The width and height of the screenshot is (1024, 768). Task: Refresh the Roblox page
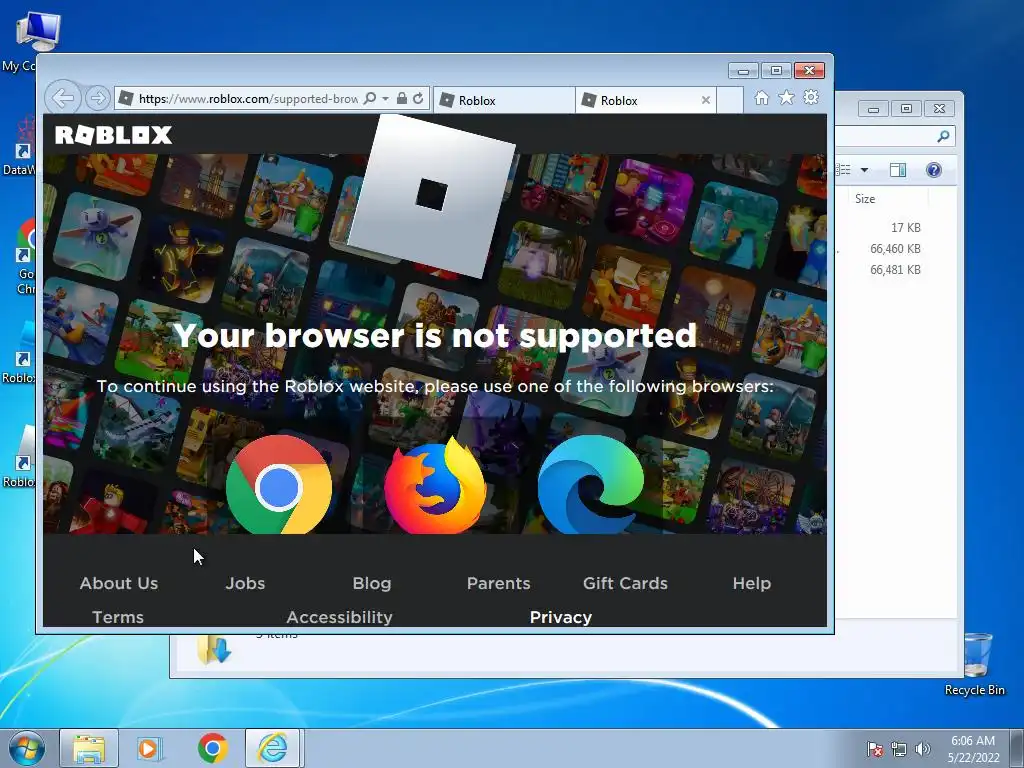click(418, 99)
